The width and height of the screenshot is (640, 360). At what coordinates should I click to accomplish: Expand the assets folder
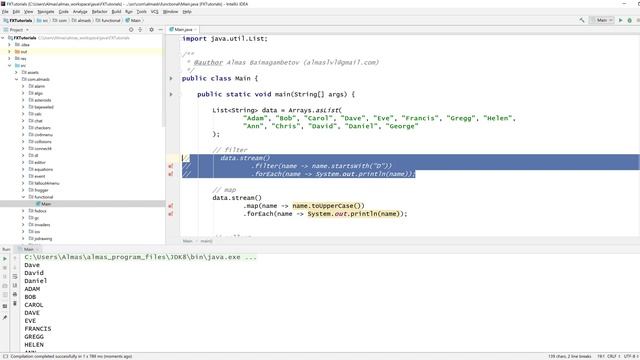[x=16, y=73]
